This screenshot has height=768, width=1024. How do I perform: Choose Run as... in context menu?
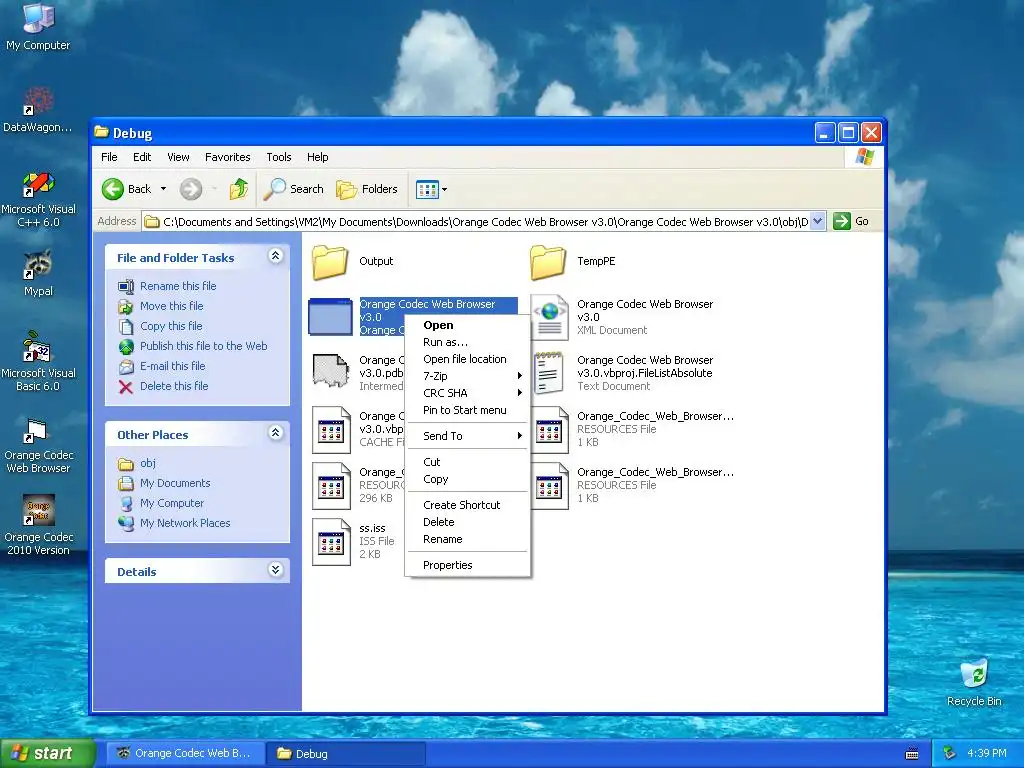(468, 342)
